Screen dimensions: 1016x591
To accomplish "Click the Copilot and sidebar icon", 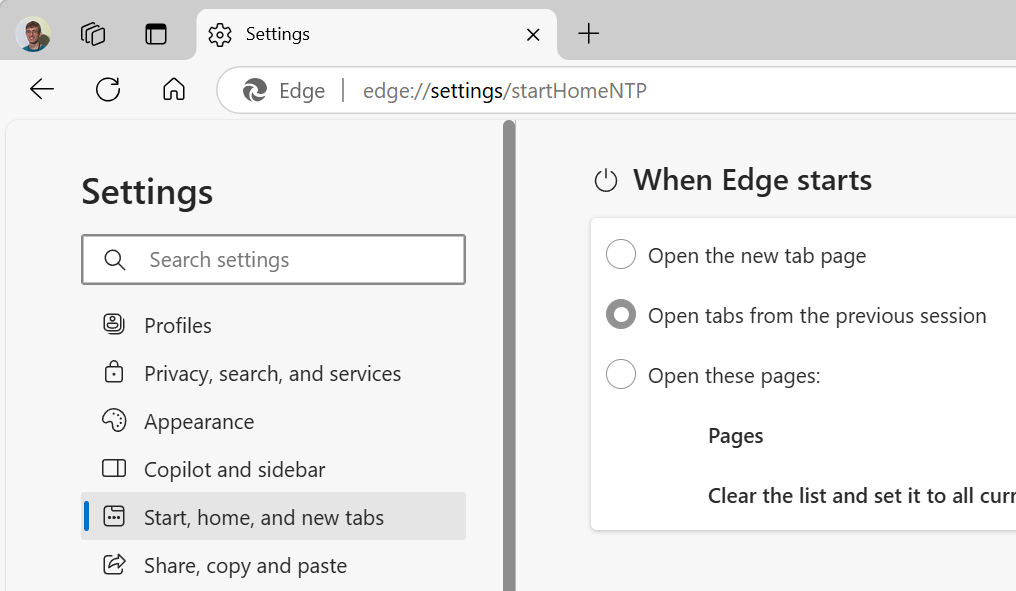I will point(114,469).
